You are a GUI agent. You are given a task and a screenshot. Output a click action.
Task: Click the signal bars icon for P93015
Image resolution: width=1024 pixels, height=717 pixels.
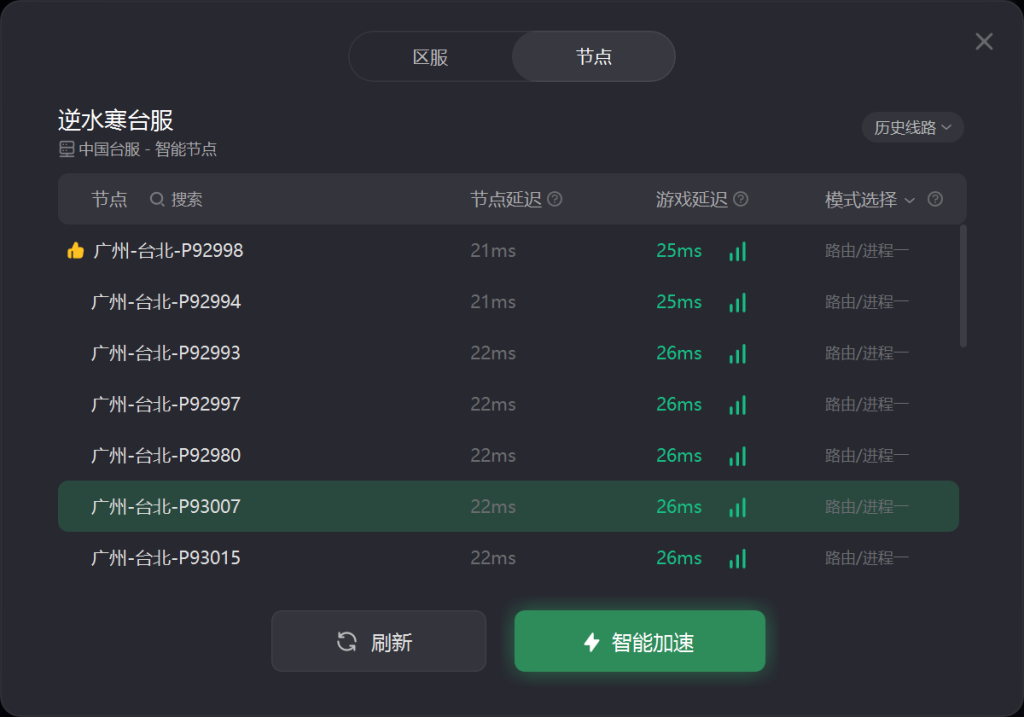coord(738,558)
